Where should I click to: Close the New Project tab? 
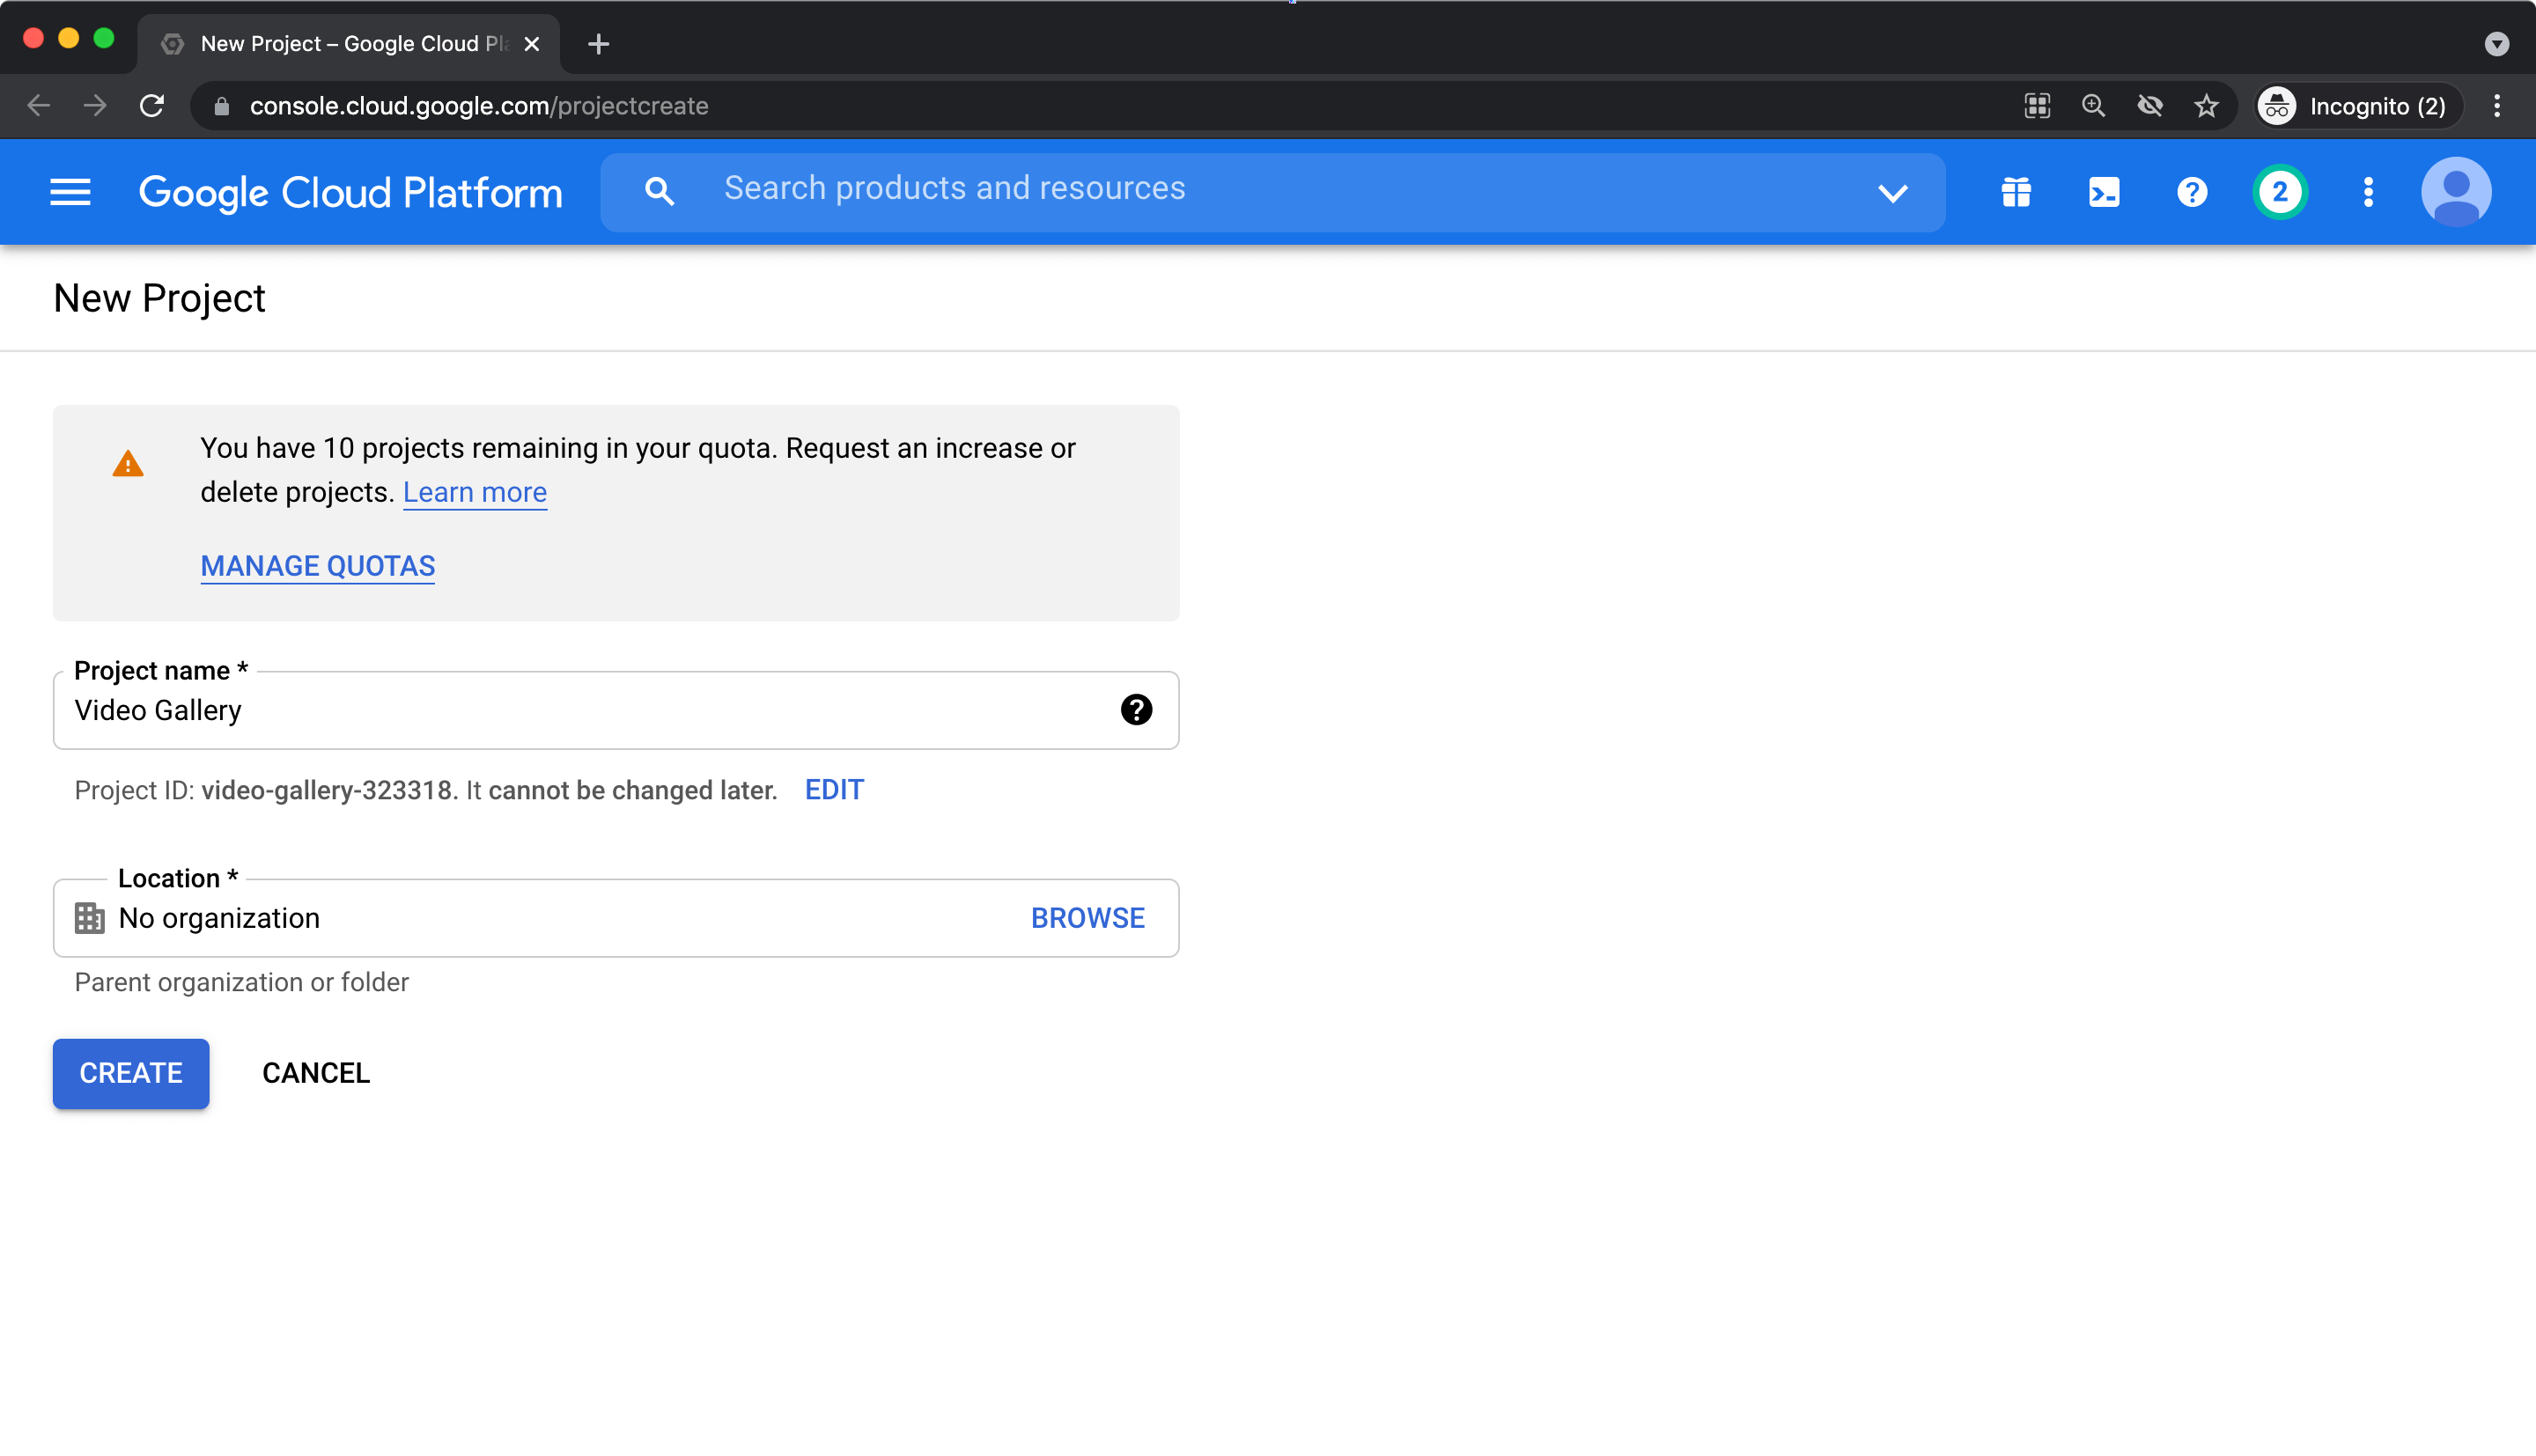click(532, 44)
